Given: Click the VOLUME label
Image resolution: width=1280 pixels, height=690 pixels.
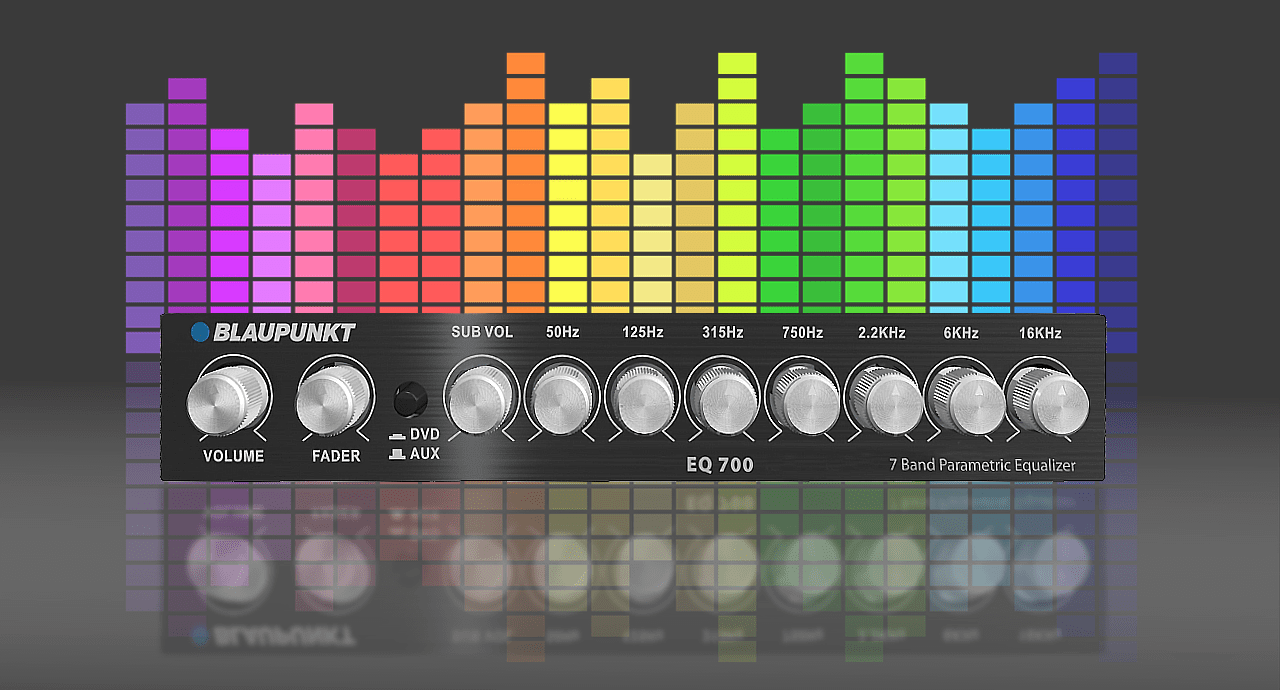Looking at the screenshot, I should [234, 456].
